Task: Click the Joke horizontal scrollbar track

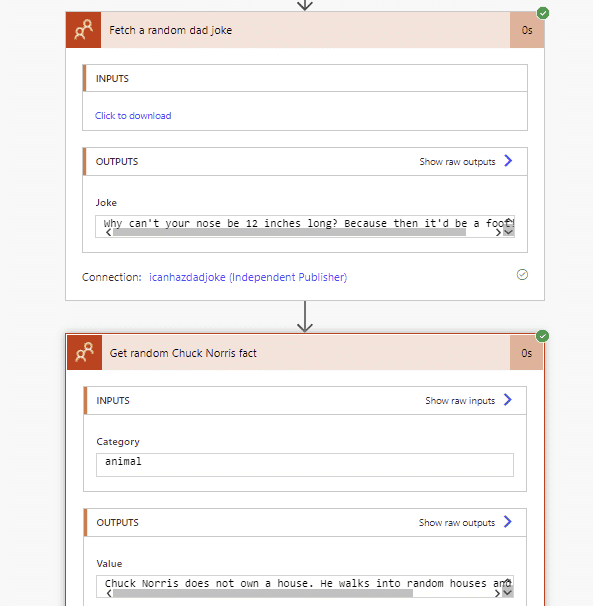Action: (289, 232)
